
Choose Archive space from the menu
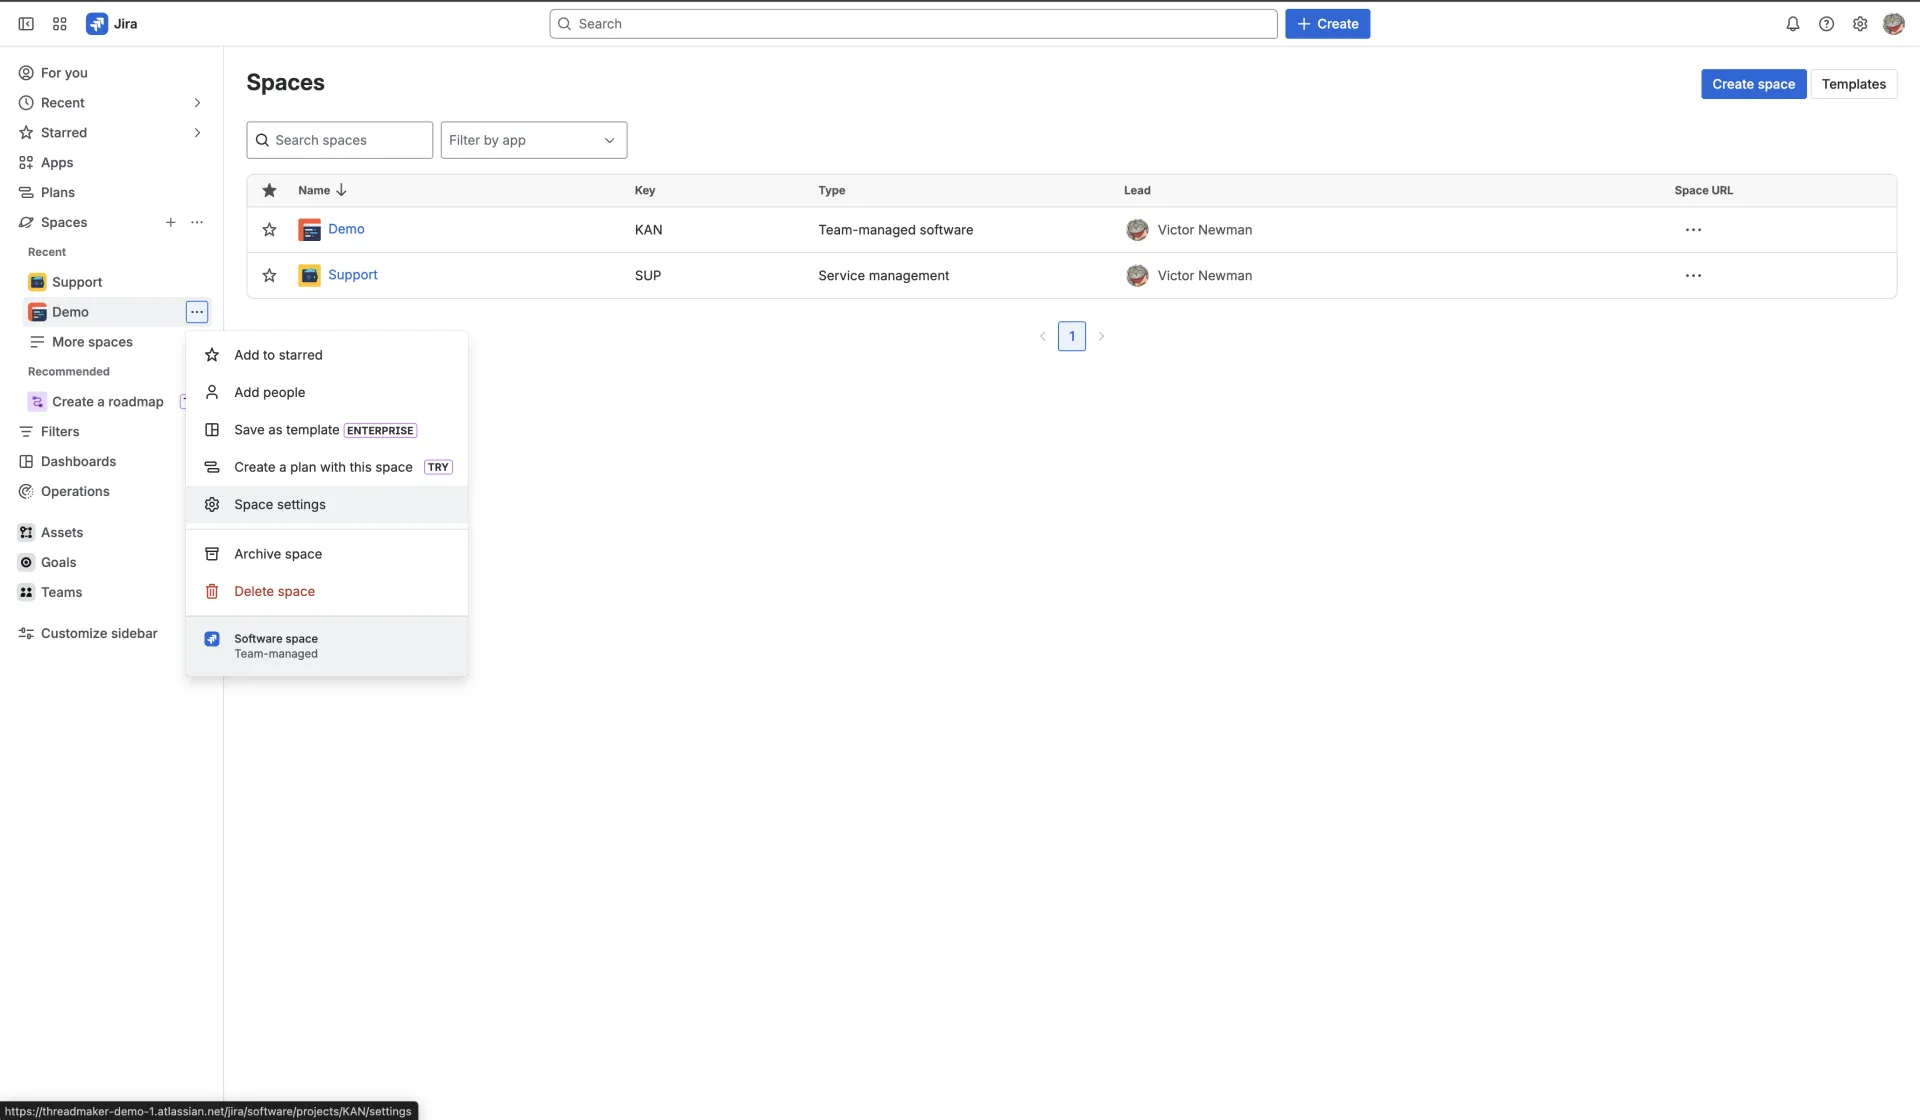[x=327, y=554]
